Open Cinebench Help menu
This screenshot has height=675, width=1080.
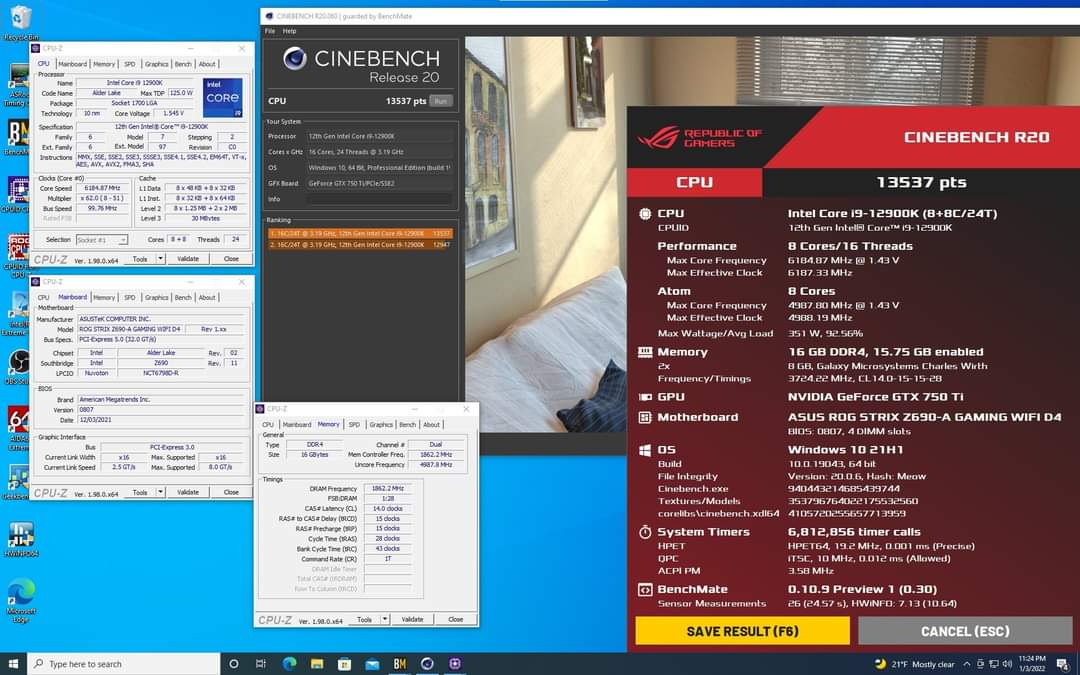click(289, 31)
